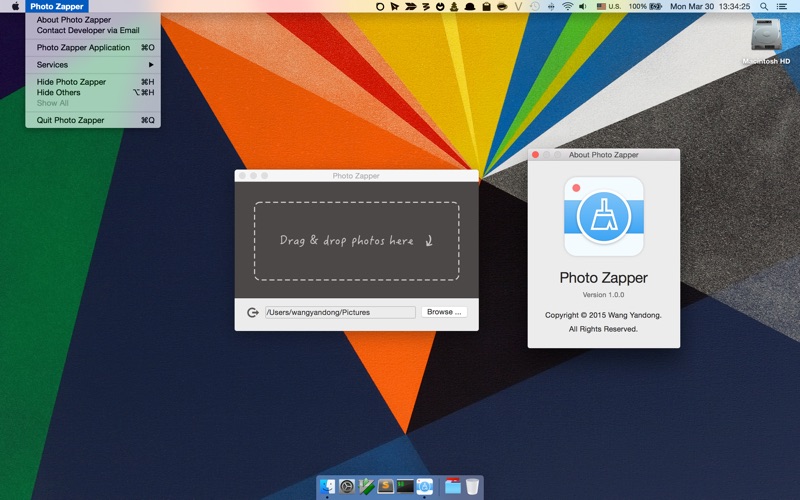Open System Preferences from the dock
Image resolution: width=800 pixels, height=500 pixels.
pos(347,486)
